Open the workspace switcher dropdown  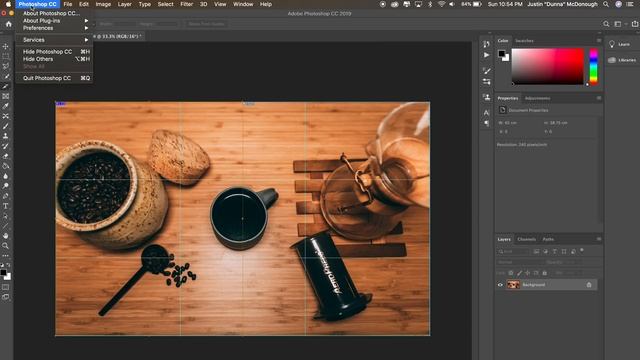[x=620, y=24]
